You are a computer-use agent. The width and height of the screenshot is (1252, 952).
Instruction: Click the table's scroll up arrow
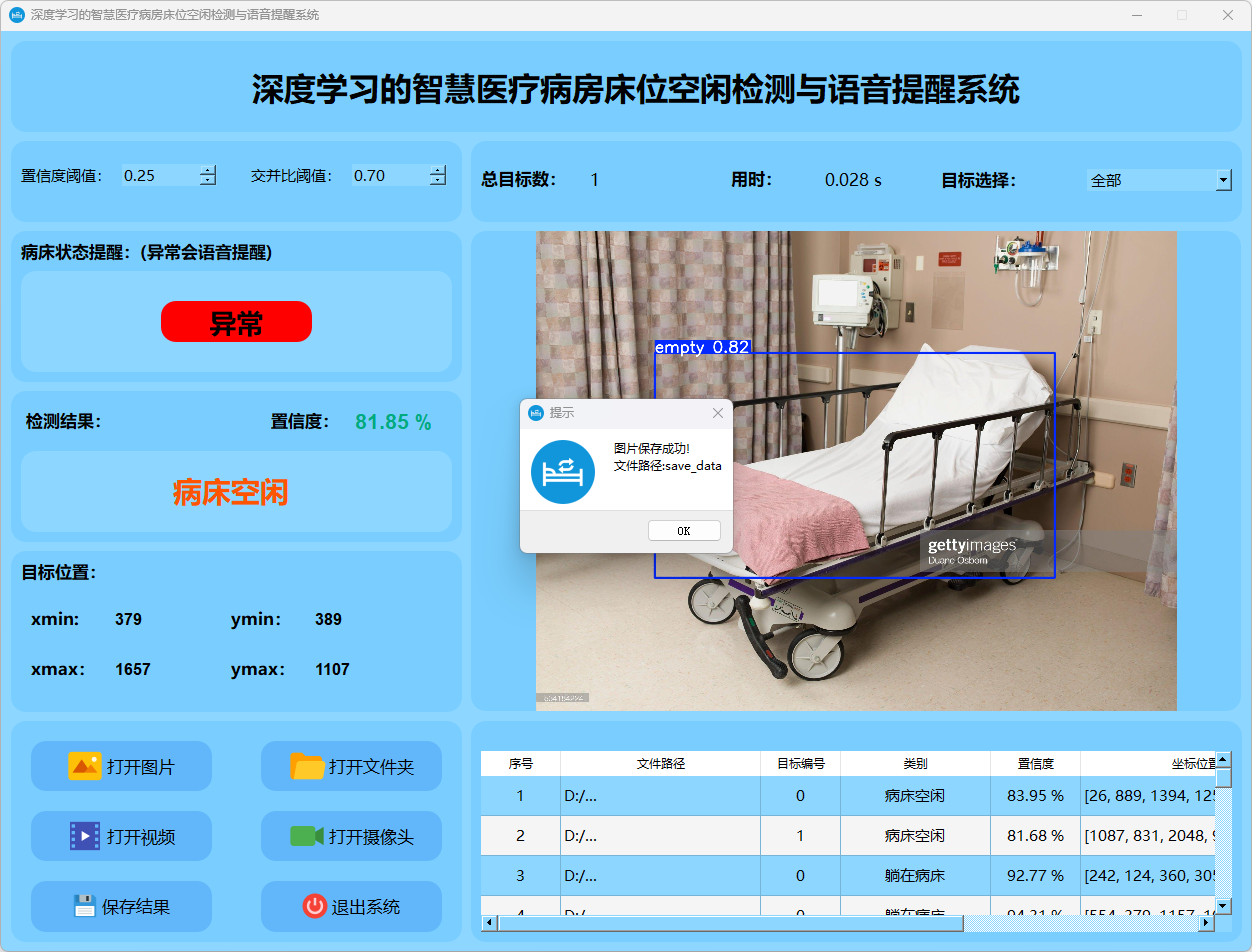point(1223,759)
